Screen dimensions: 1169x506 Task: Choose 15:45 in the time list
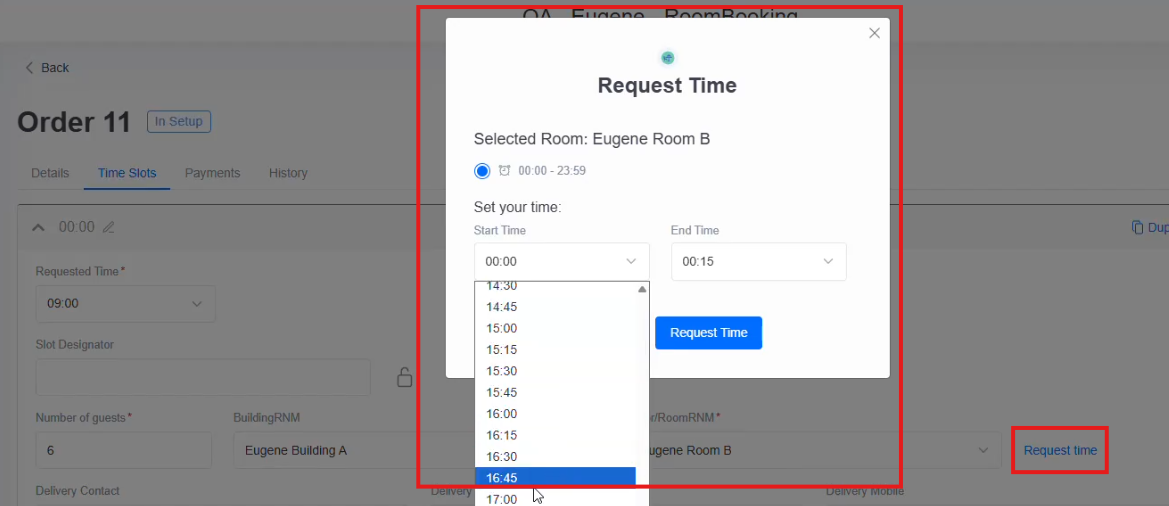(x=555, y=393)
